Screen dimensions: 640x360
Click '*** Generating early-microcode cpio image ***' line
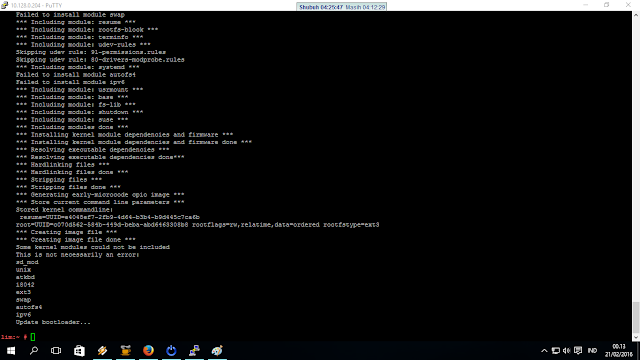click(100, 195)
